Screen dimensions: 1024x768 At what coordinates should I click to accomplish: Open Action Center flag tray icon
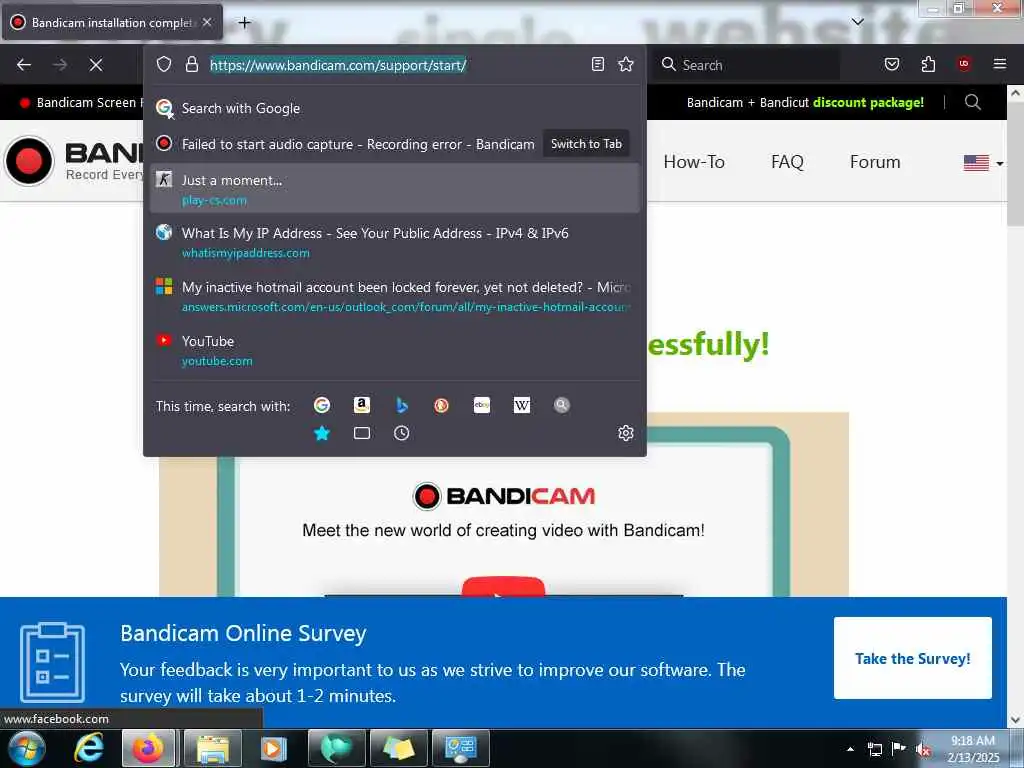click(899, 749)
